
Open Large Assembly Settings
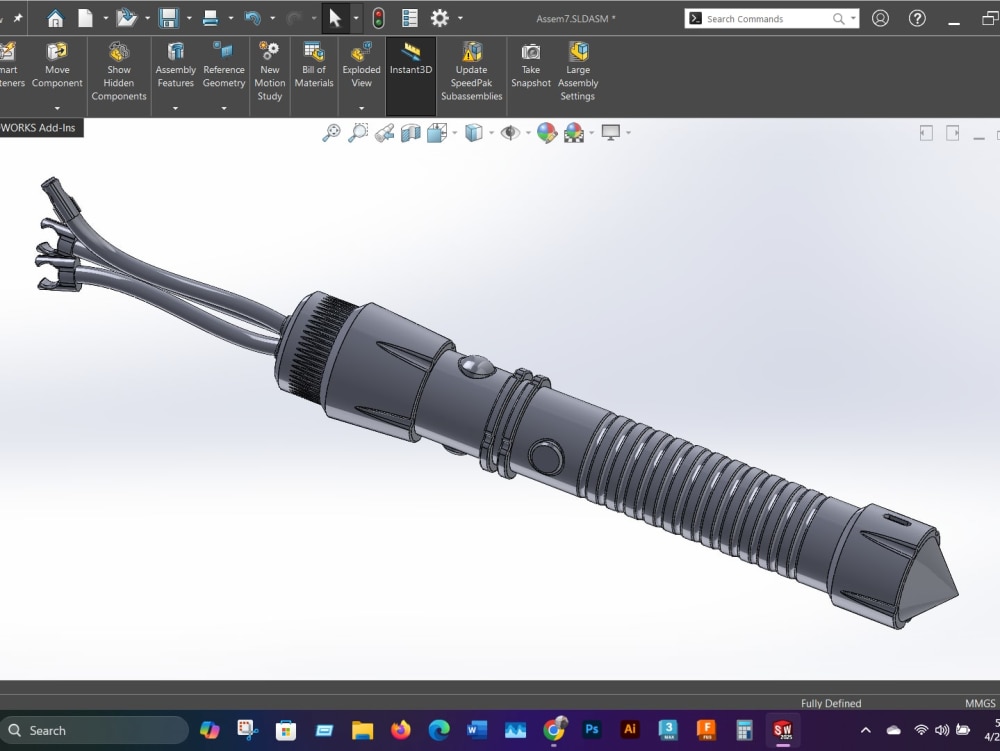(578, 71)
